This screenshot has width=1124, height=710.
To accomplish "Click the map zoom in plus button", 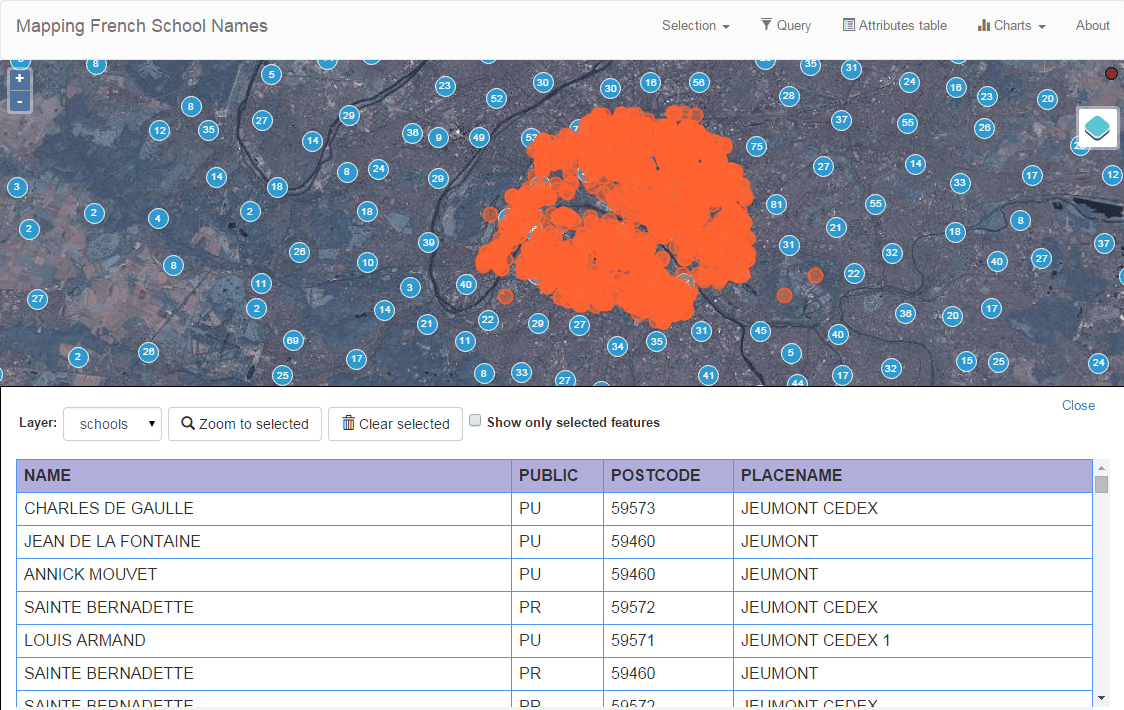I will click(20, 78).
